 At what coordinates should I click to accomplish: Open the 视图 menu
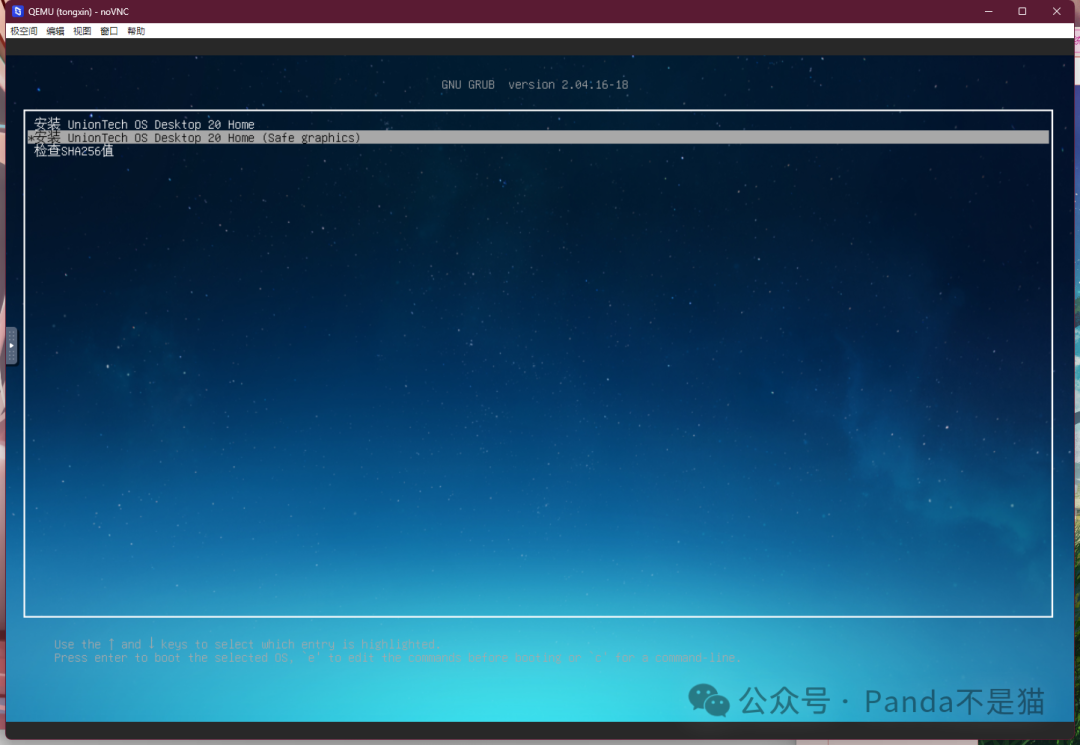click(82, 31)
